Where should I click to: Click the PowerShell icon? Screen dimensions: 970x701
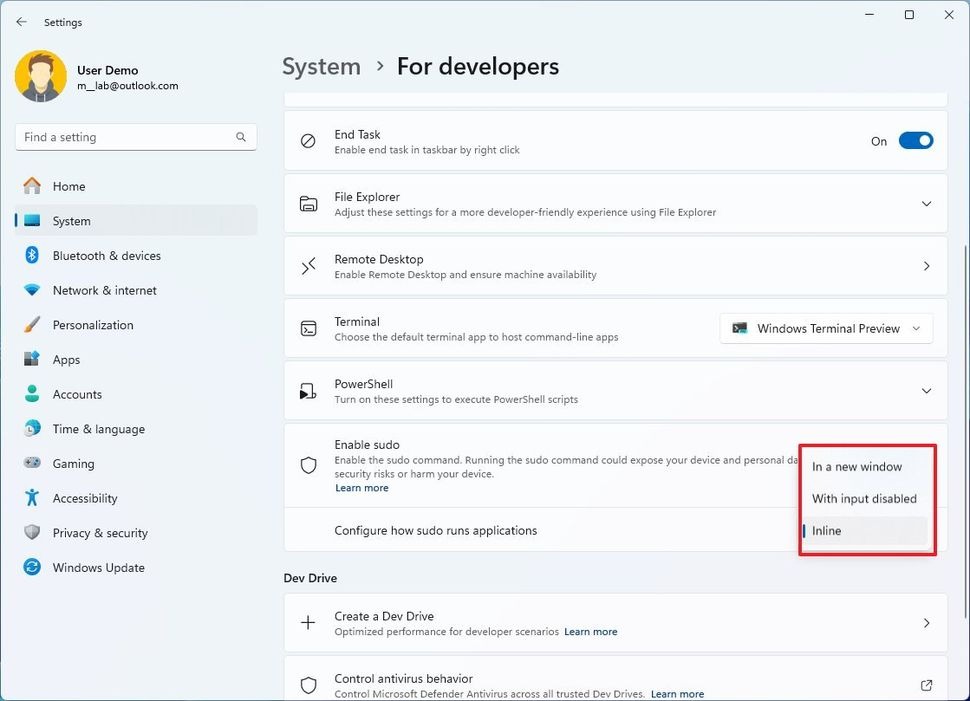pos(308,391)
